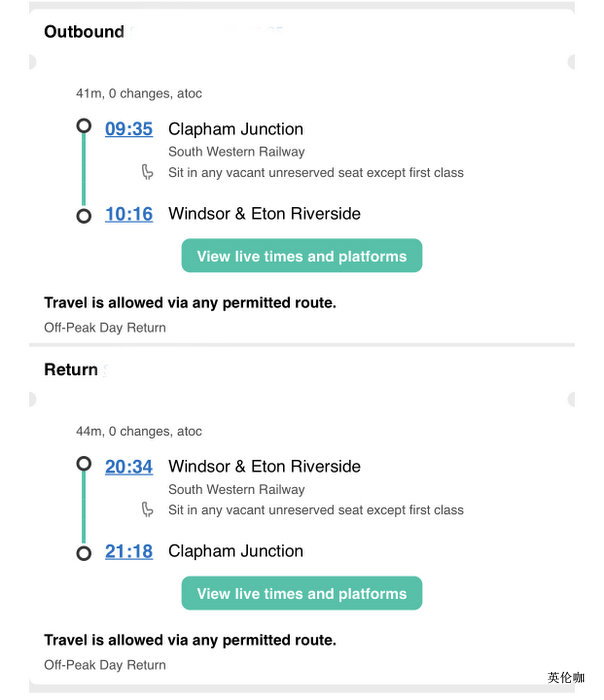Open the 10:16 arrival time link
604x700 pixels.
pos(129,214)
